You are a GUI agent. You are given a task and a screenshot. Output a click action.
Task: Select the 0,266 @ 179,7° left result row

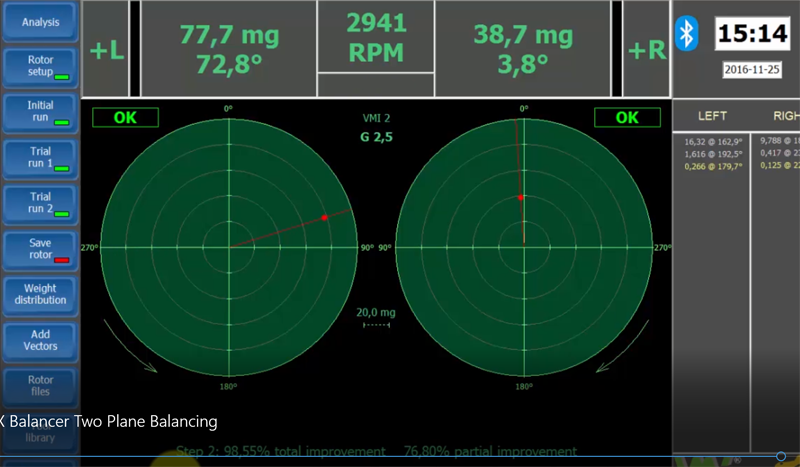point(712,167)
